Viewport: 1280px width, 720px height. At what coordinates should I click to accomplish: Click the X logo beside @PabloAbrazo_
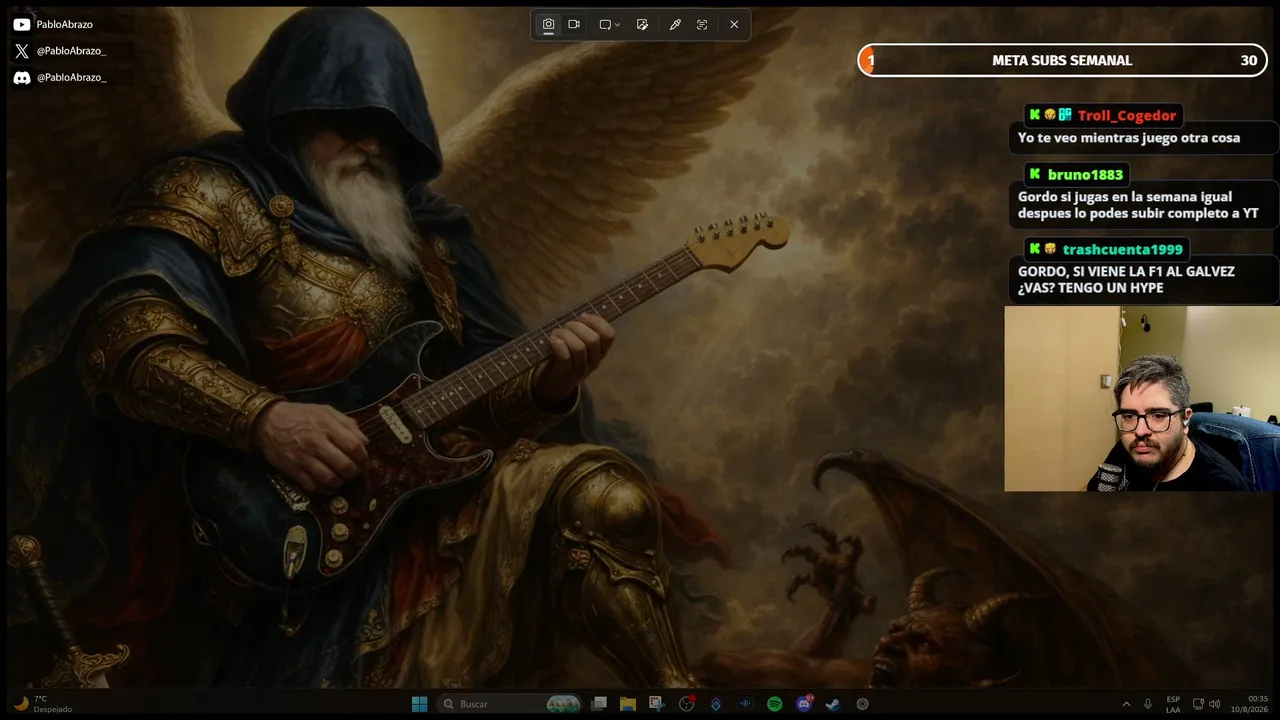[21, 51]
